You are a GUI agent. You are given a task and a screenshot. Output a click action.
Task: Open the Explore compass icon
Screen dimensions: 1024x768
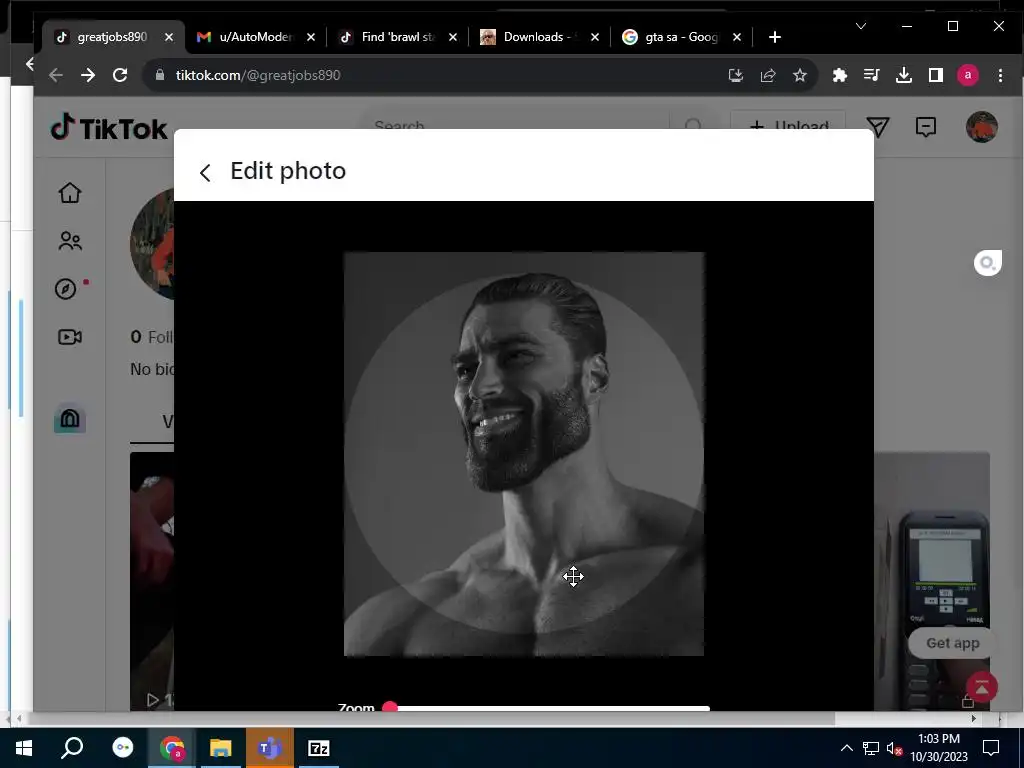pyautogui.click(x=66, y=289)
